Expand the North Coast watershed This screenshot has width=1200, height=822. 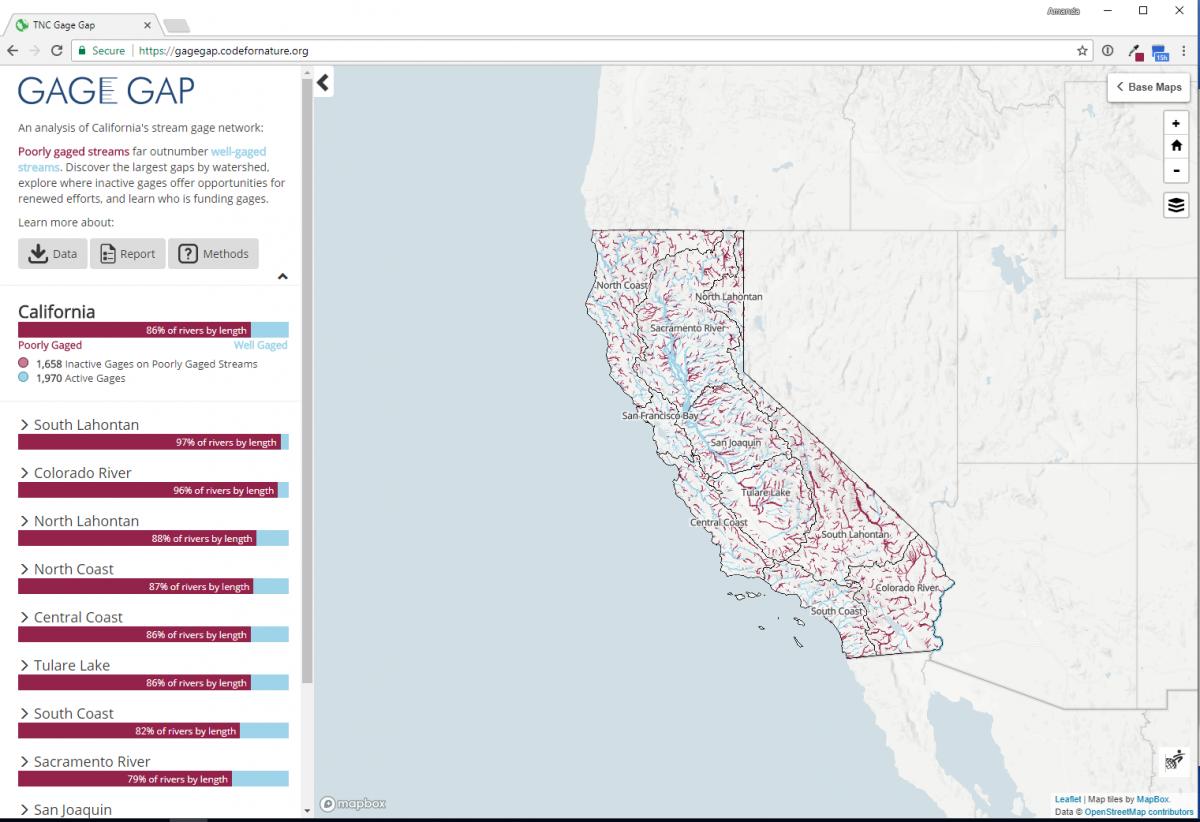(66, 569)
